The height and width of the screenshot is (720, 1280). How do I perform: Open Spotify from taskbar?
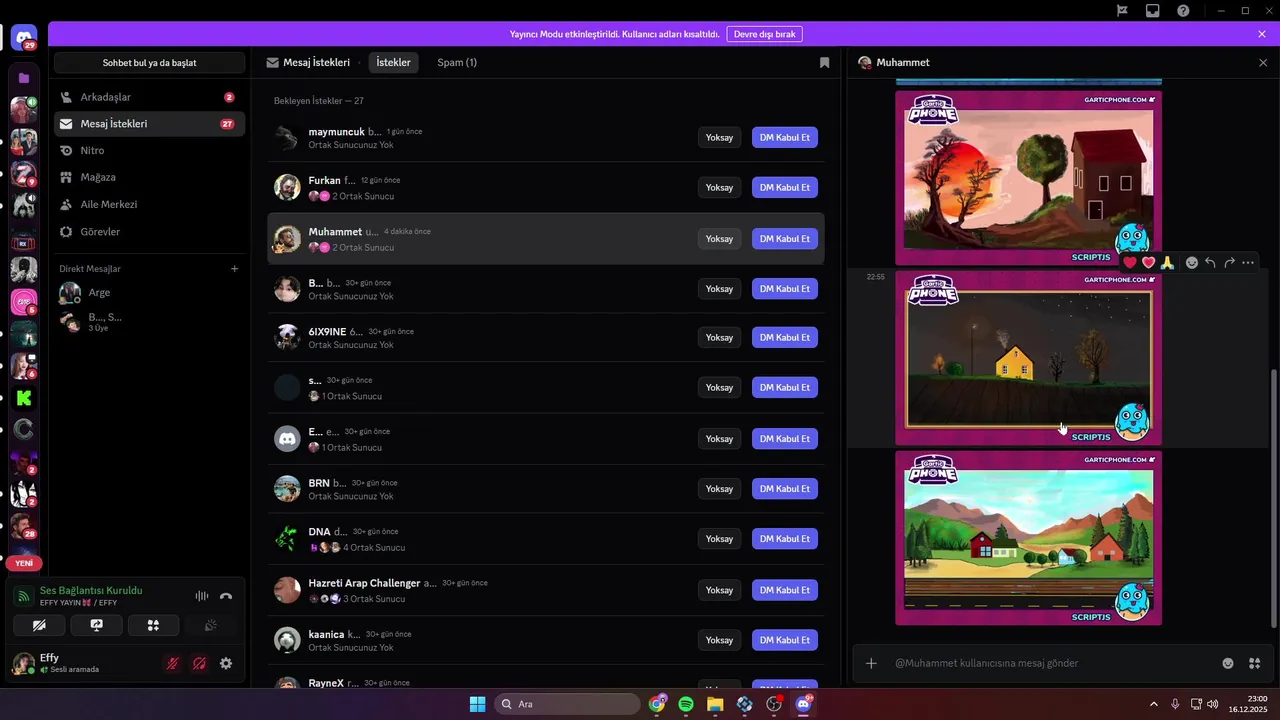[686, 704]
